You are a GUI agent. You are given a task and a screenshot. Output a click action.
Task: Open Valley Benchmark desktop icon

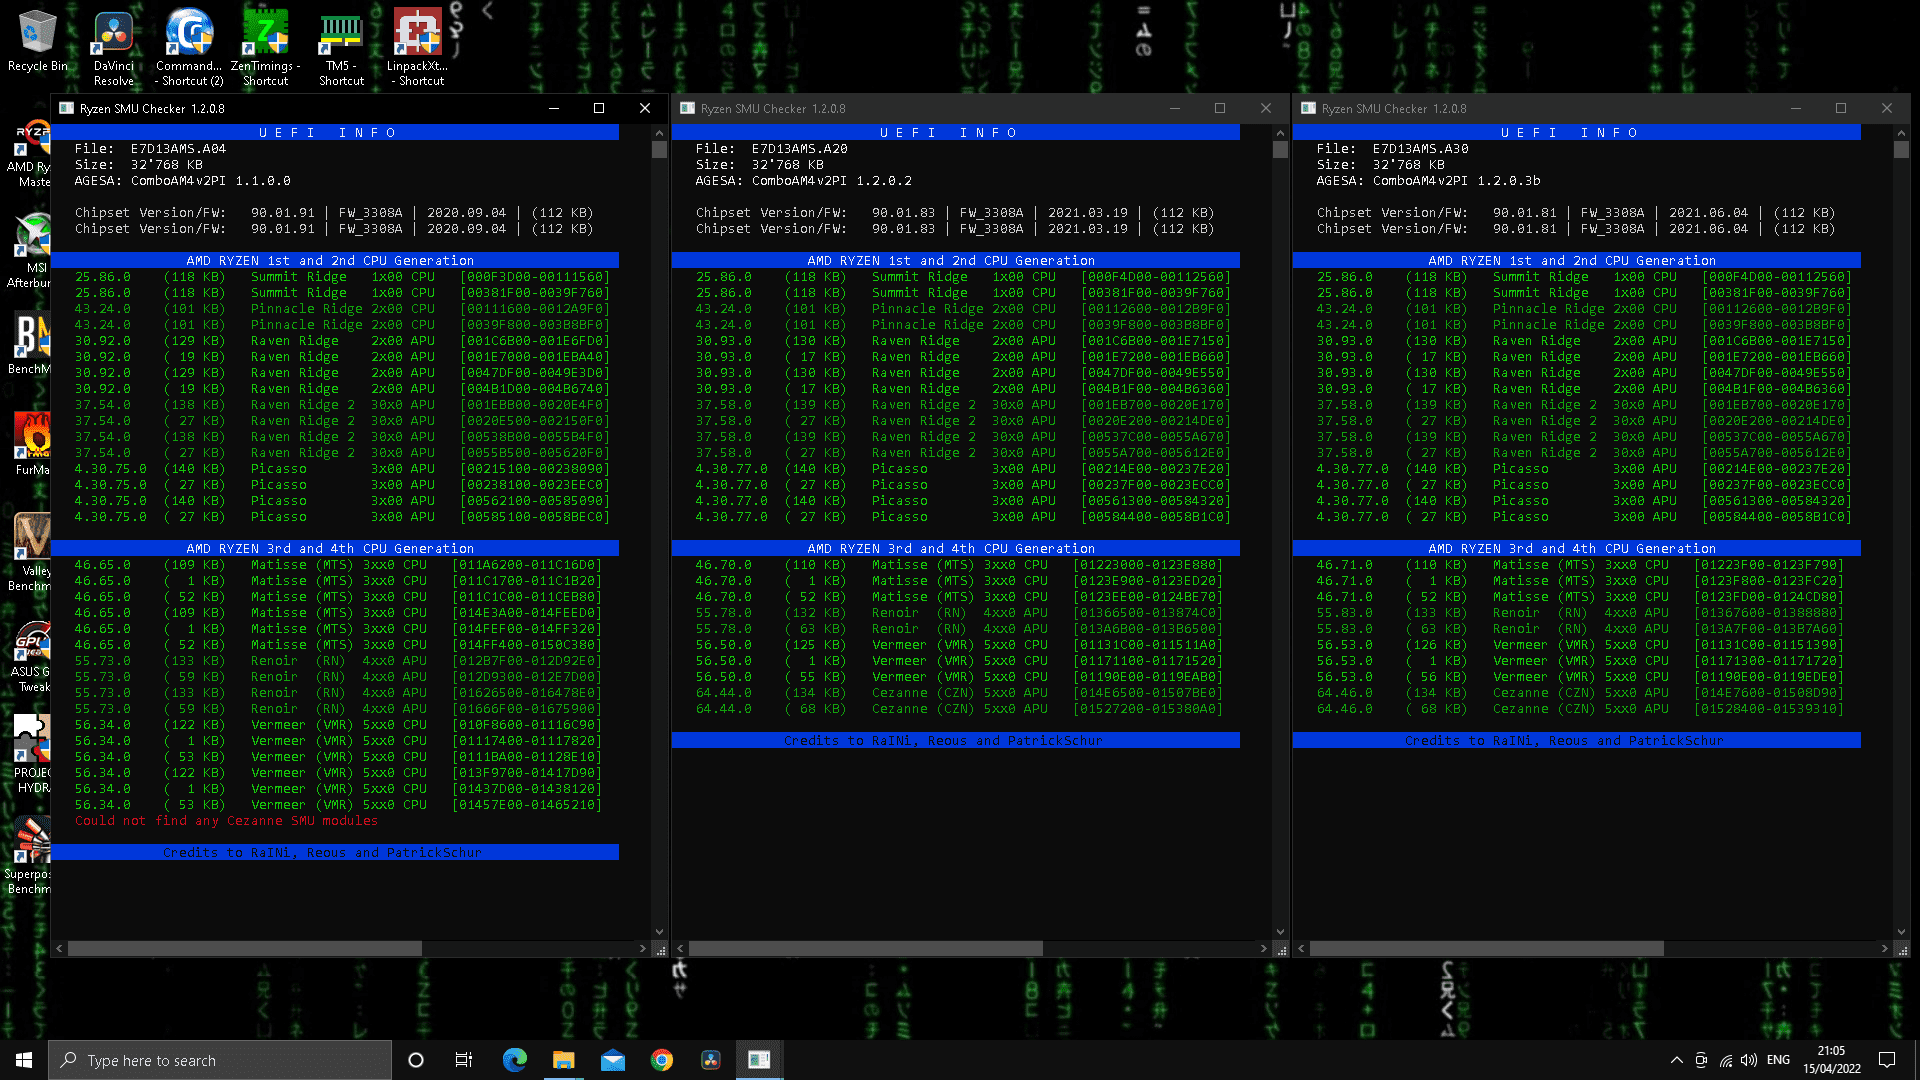pos(30,552)
